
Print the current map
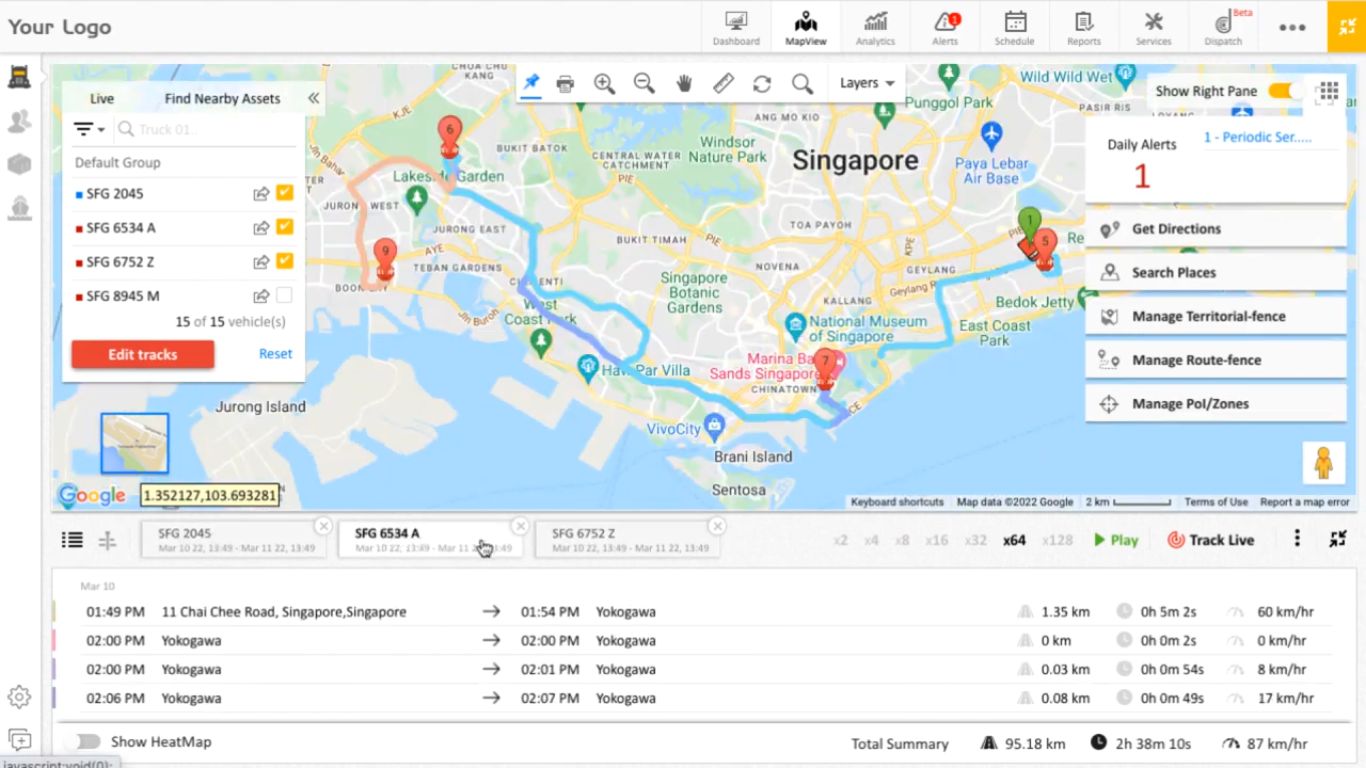pos(565,84)
